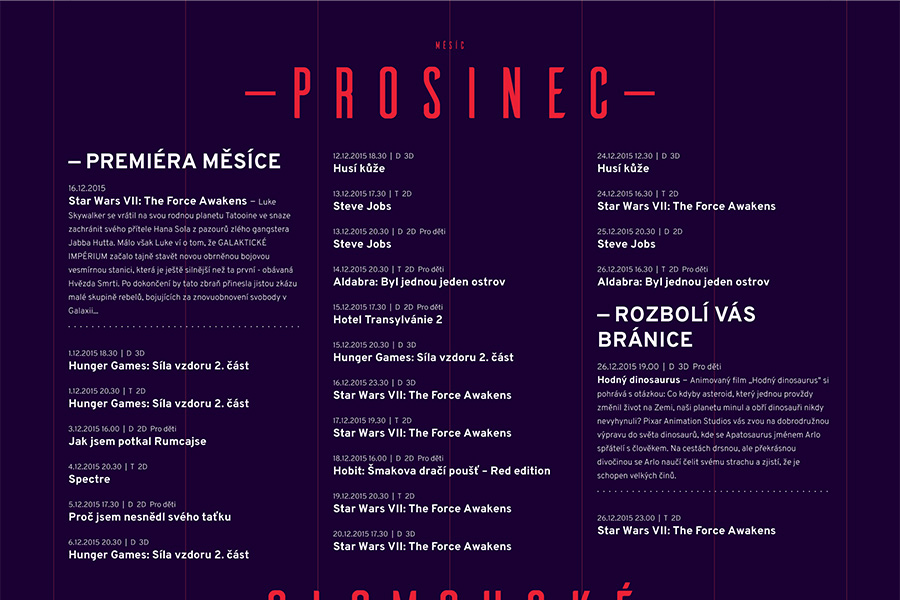Image resolution: width=900 pixels, height=600 pixels.
Task: Click Star Wars VII screening on 26.12.2015 at 23.00
Action: (x=686, y=531)
